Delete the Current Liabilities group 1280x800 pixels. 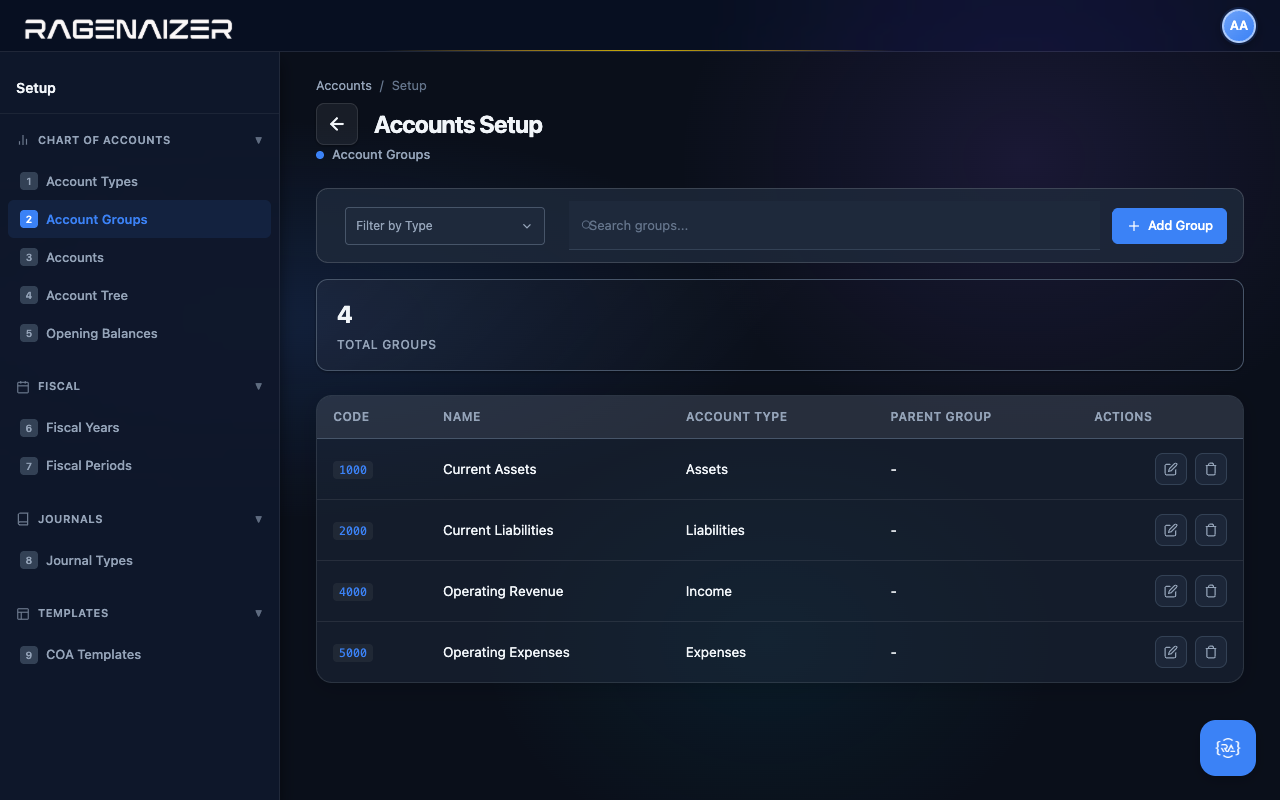[x=1211, y=530]
